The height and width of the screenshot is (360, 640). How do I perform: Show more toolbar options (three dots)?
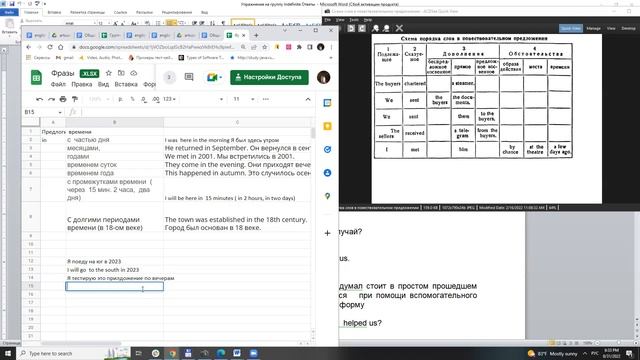point(266,99)
